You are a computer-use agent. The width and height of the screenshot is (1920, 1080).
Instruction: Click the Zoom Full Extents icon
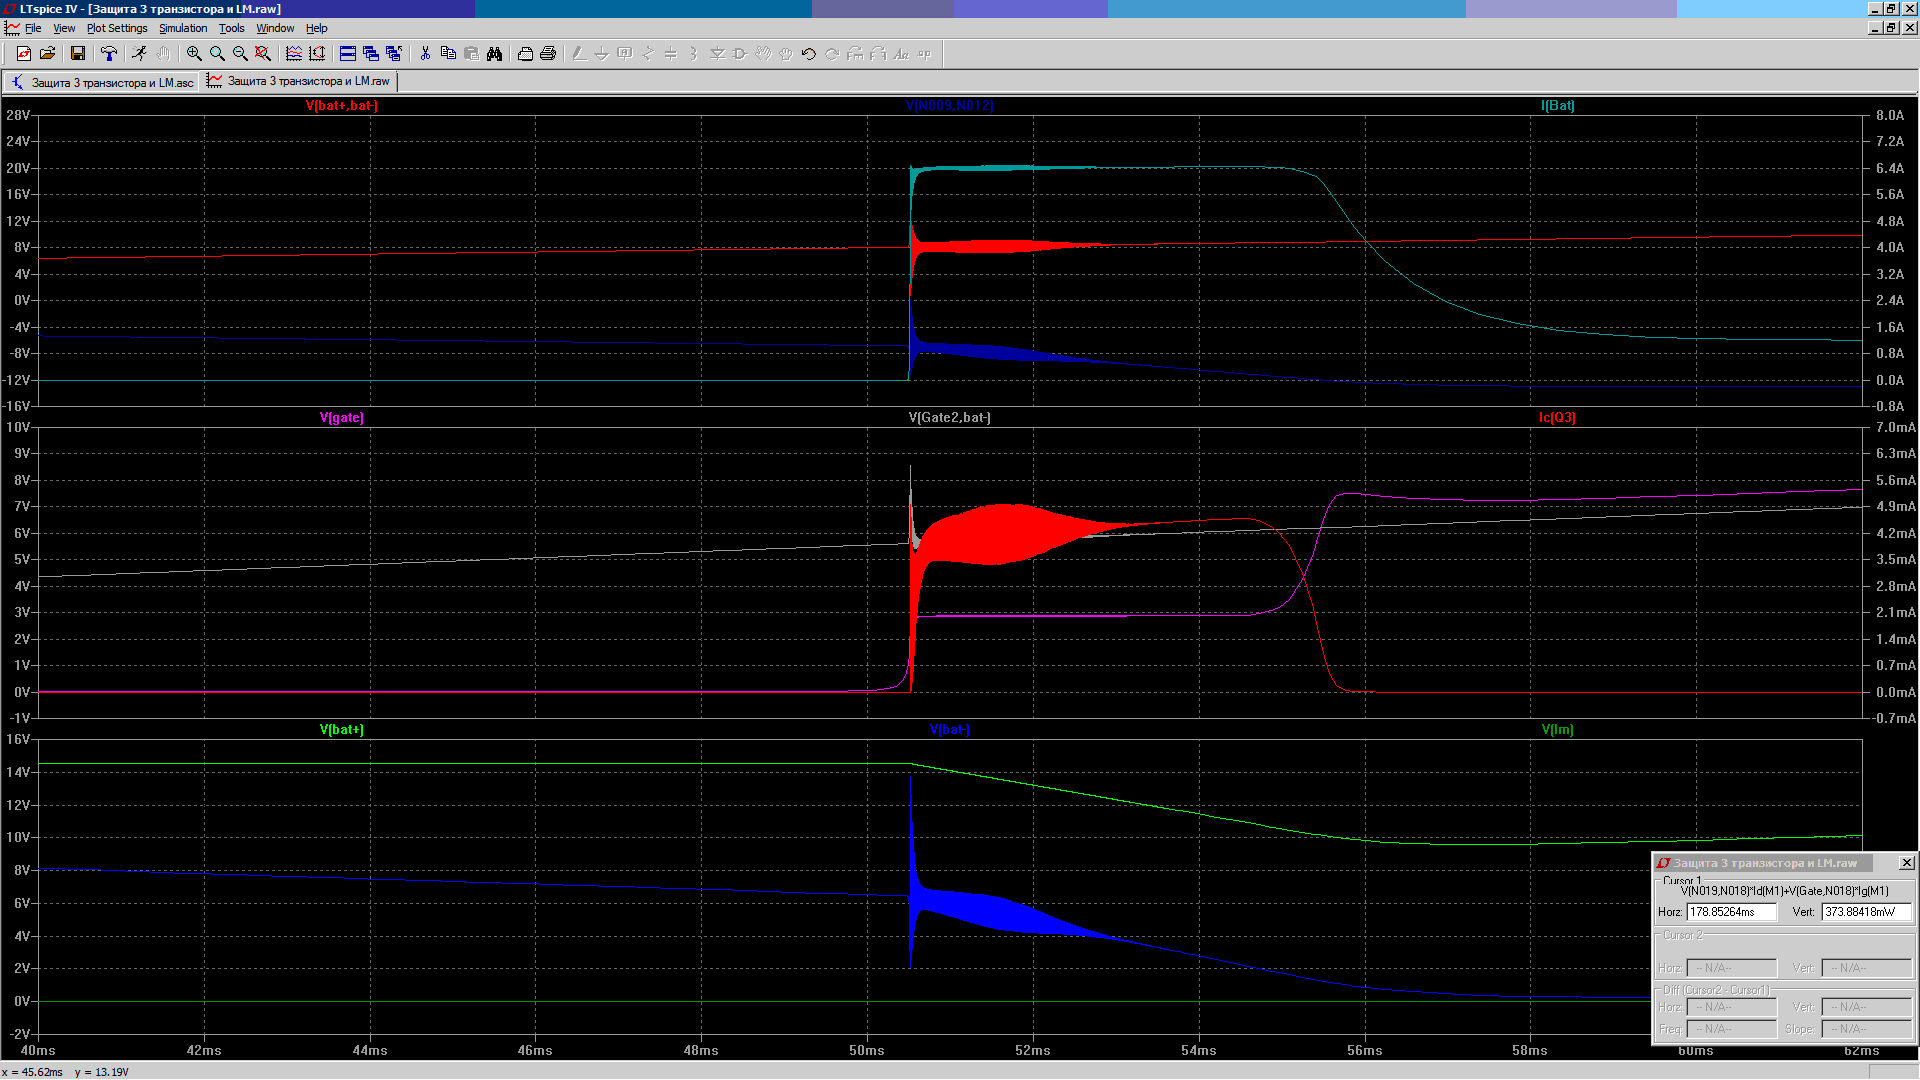[x=263, y=54]
